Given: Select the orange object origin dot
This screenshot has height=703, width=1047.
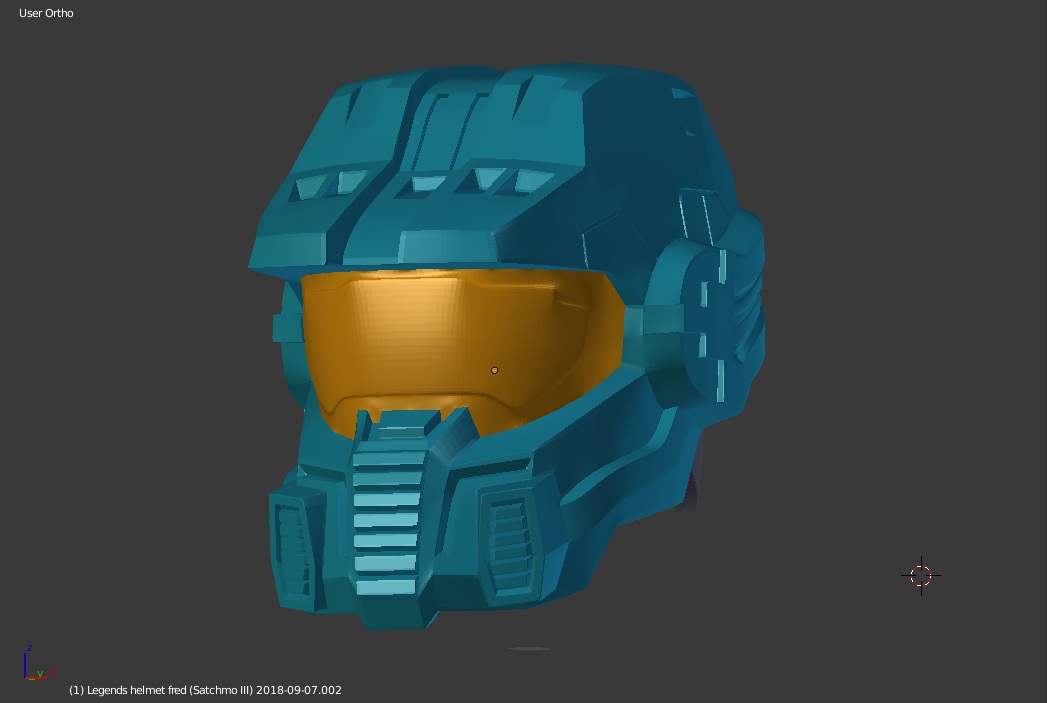Looking at the screenshot, I should [494, 370].
